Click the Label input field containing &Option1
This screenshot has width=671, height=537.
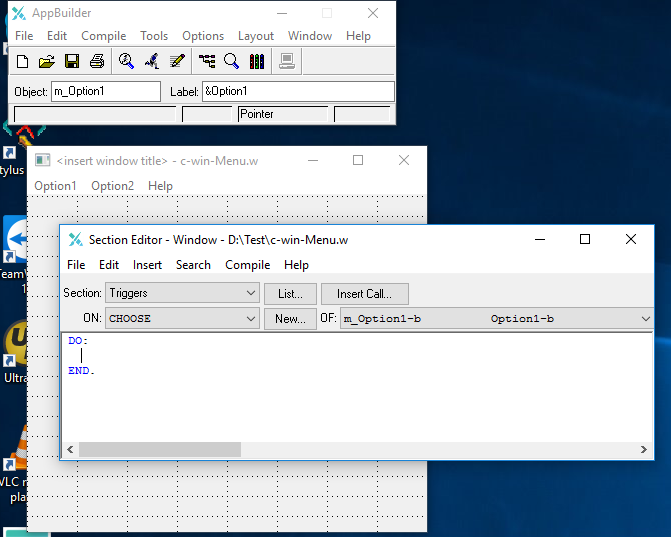pyautogui.click(x=297, y=91)
